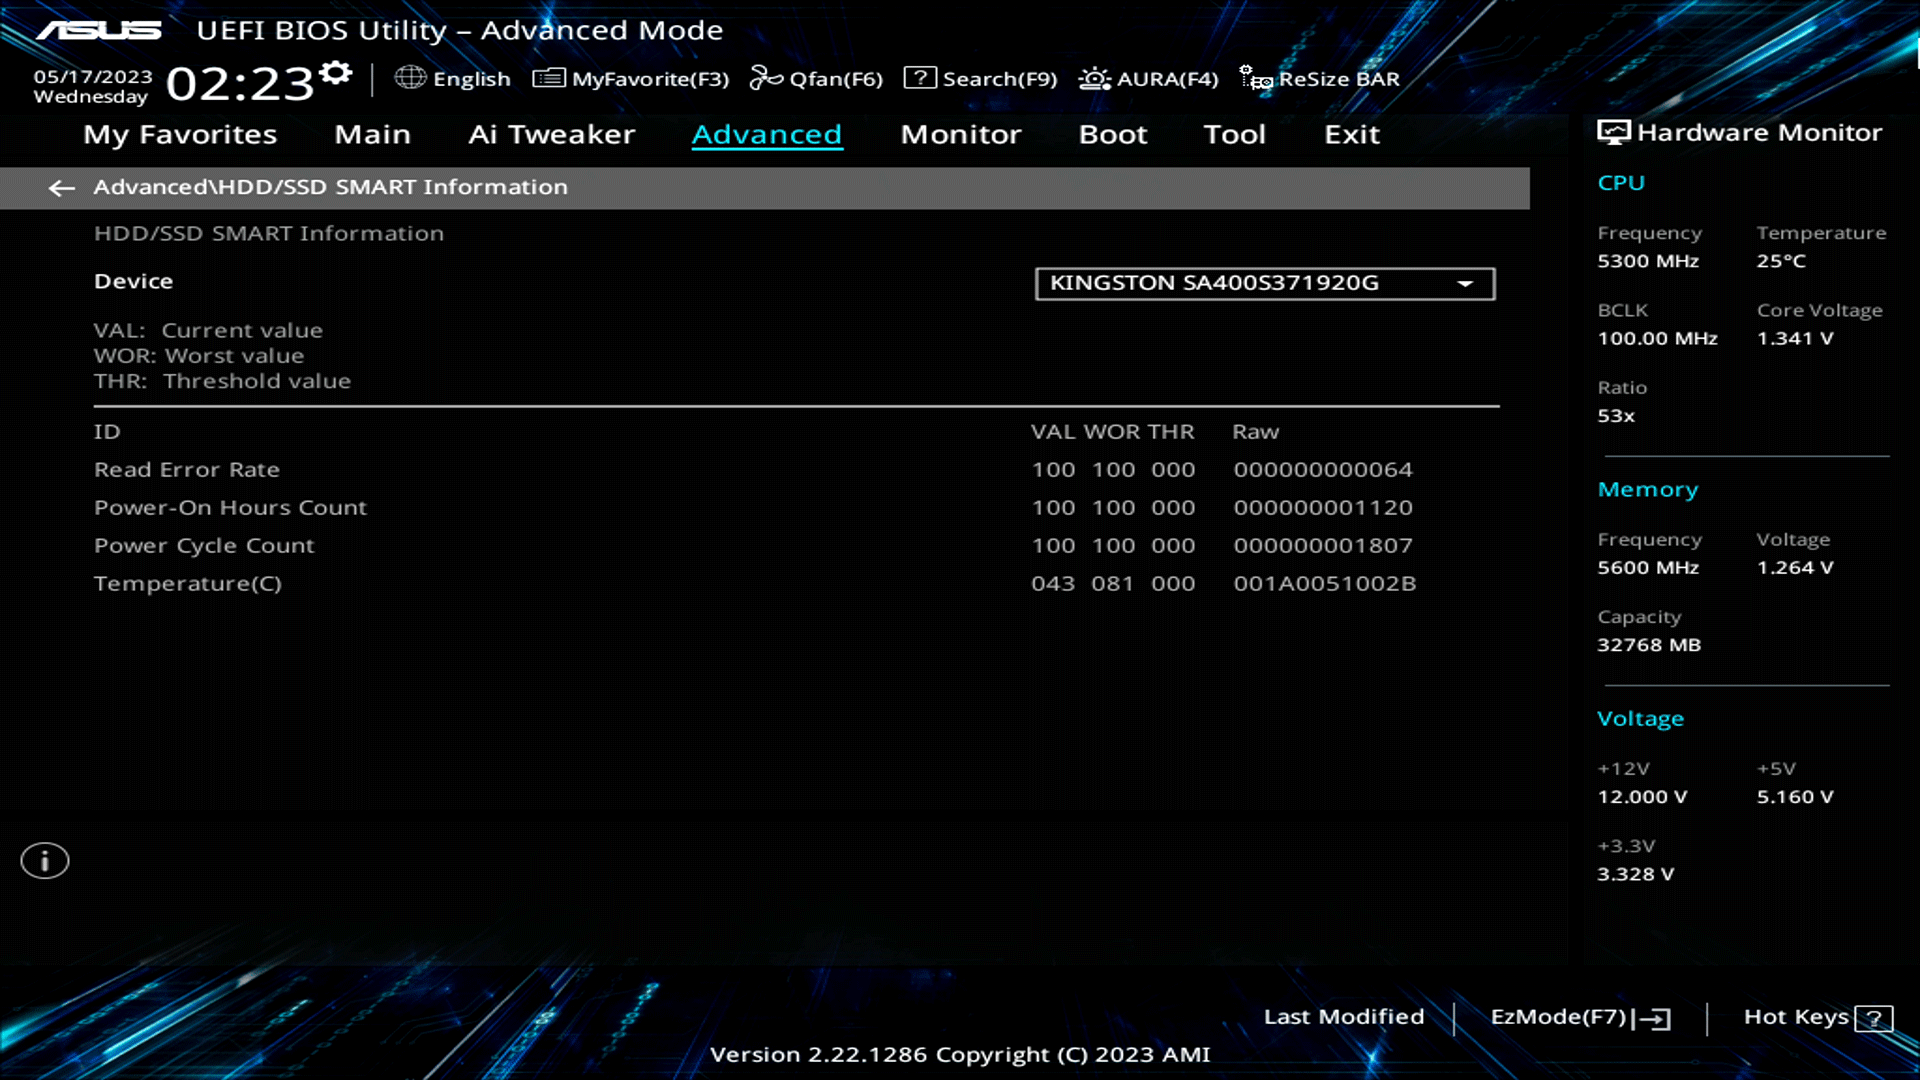The image size is (1920, 1080).
Task: Open the Ai Tweaker menu
Action: [551, 134]
